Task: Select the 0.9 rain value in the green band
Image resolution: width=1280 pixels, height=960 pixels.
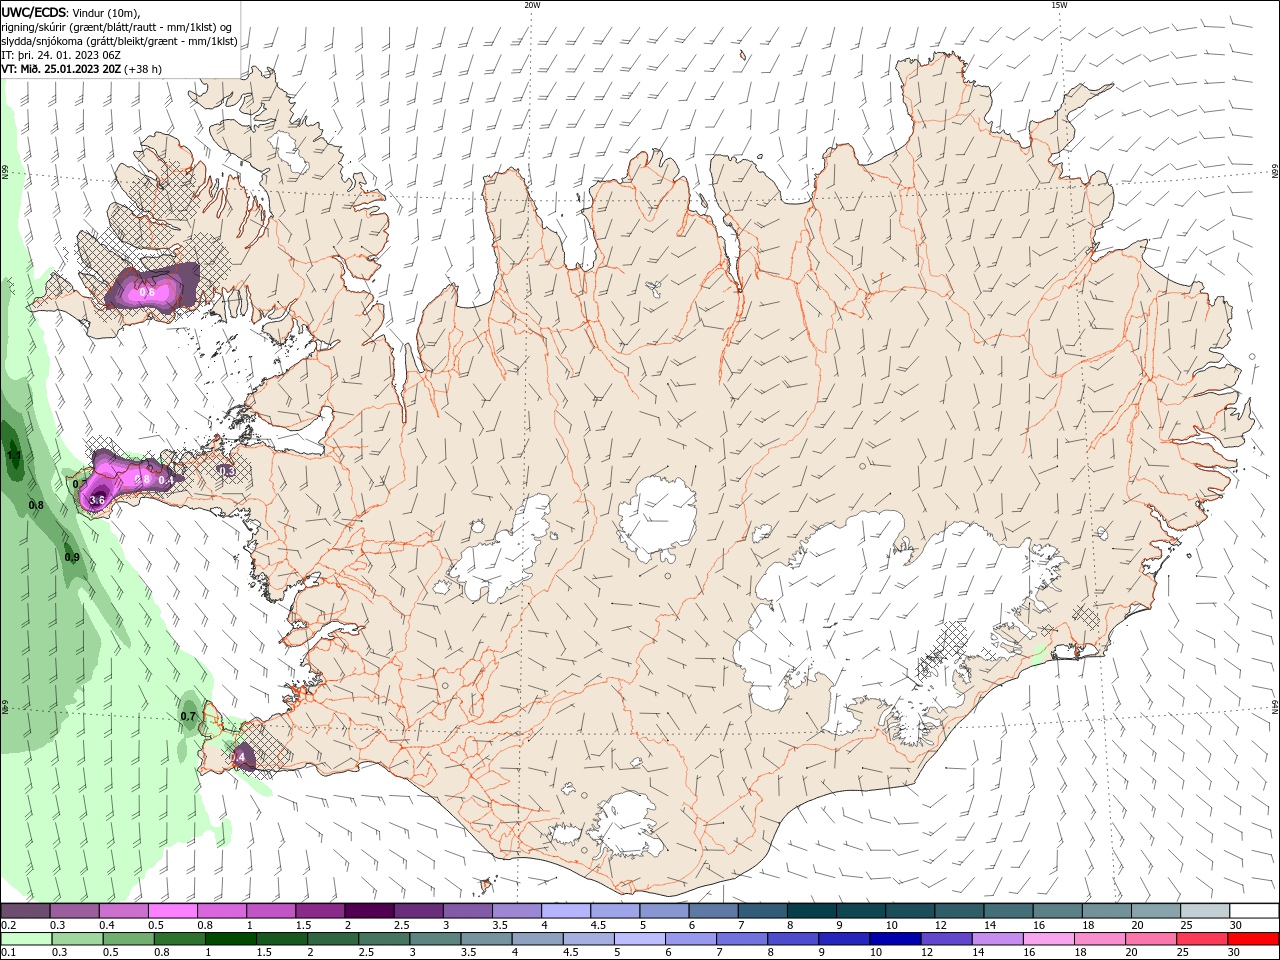Action: (x=72, y=557)
